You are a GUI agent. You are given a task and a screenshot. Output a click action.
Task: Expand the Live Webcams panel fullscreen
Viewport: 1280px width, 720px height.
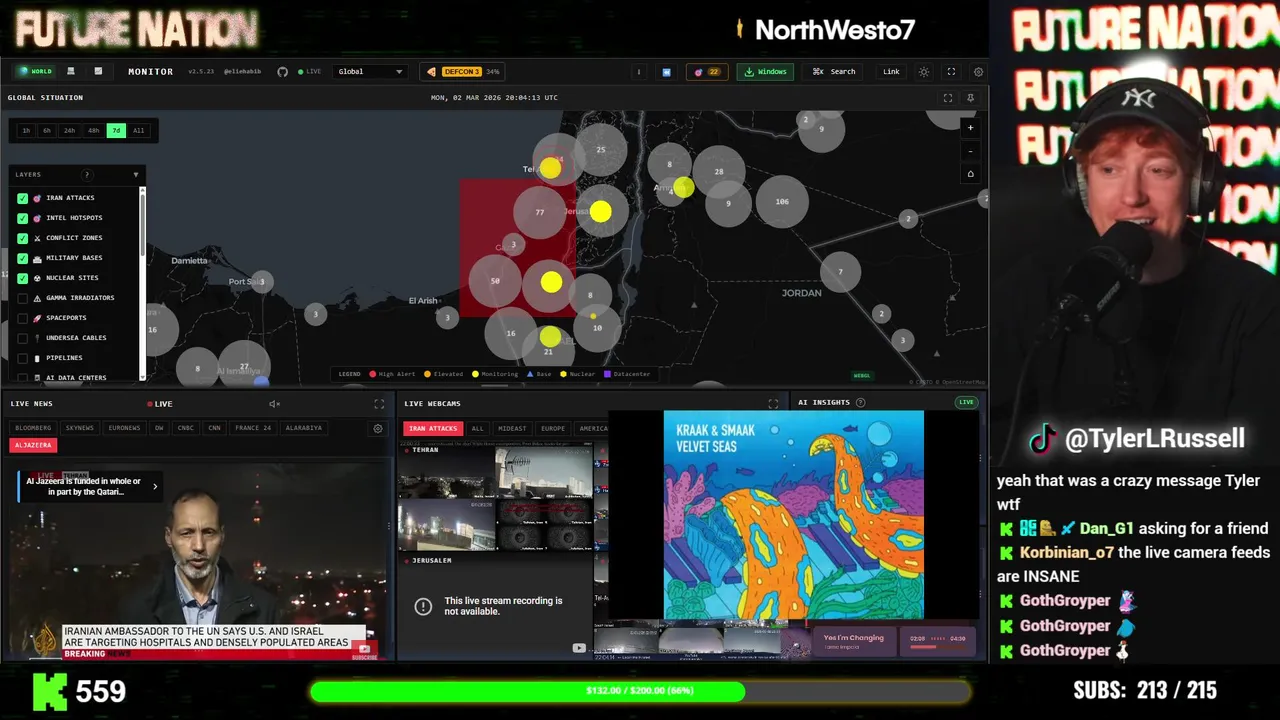click(773, 404)
